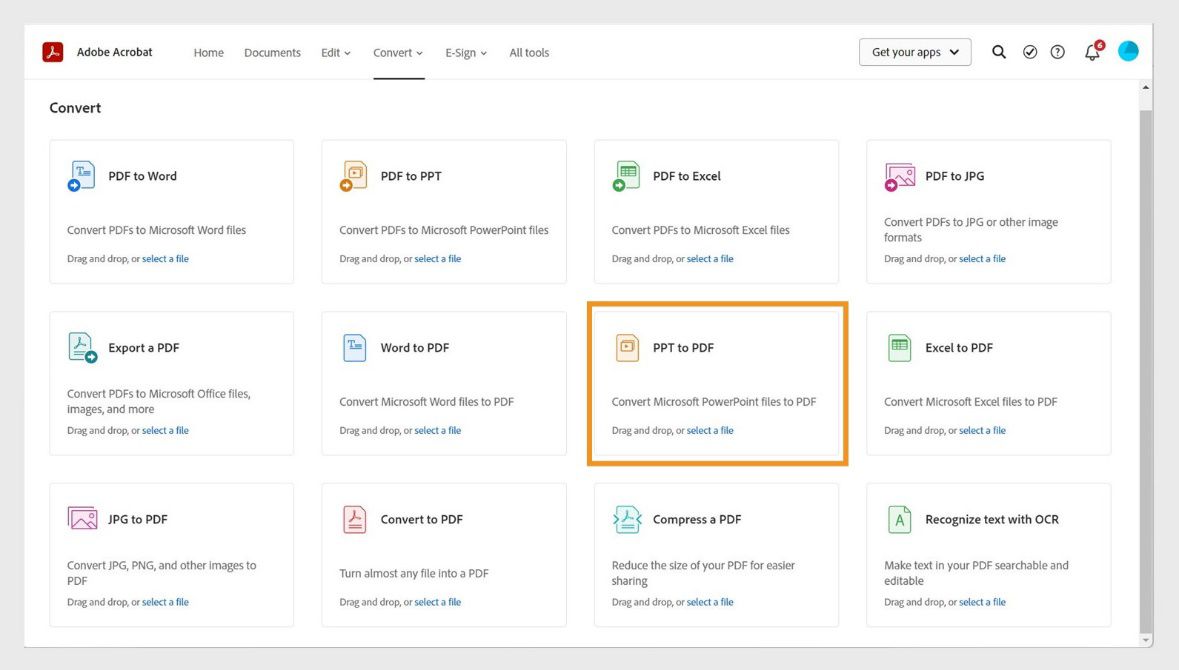Open the Word to PDF tool icon

point(354,346)
